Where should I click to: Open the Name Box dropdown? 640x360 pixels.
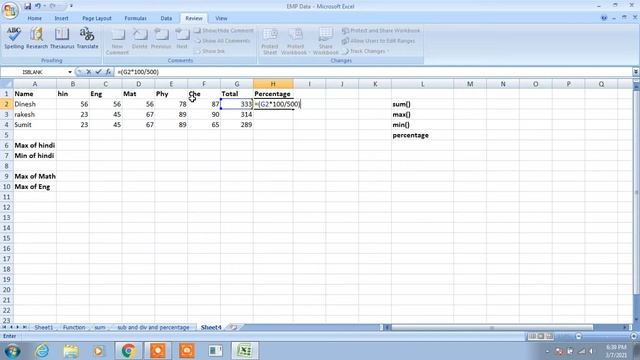point(70,72)
